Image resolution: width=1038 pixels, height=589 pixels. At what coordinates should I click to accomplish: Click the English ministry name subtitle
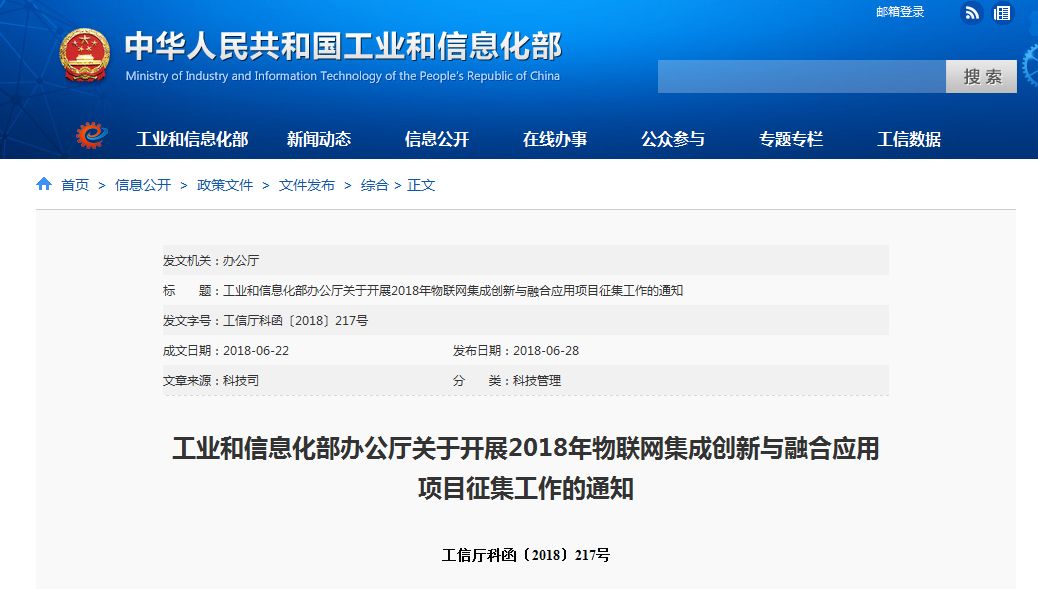[x=343, y=76]
